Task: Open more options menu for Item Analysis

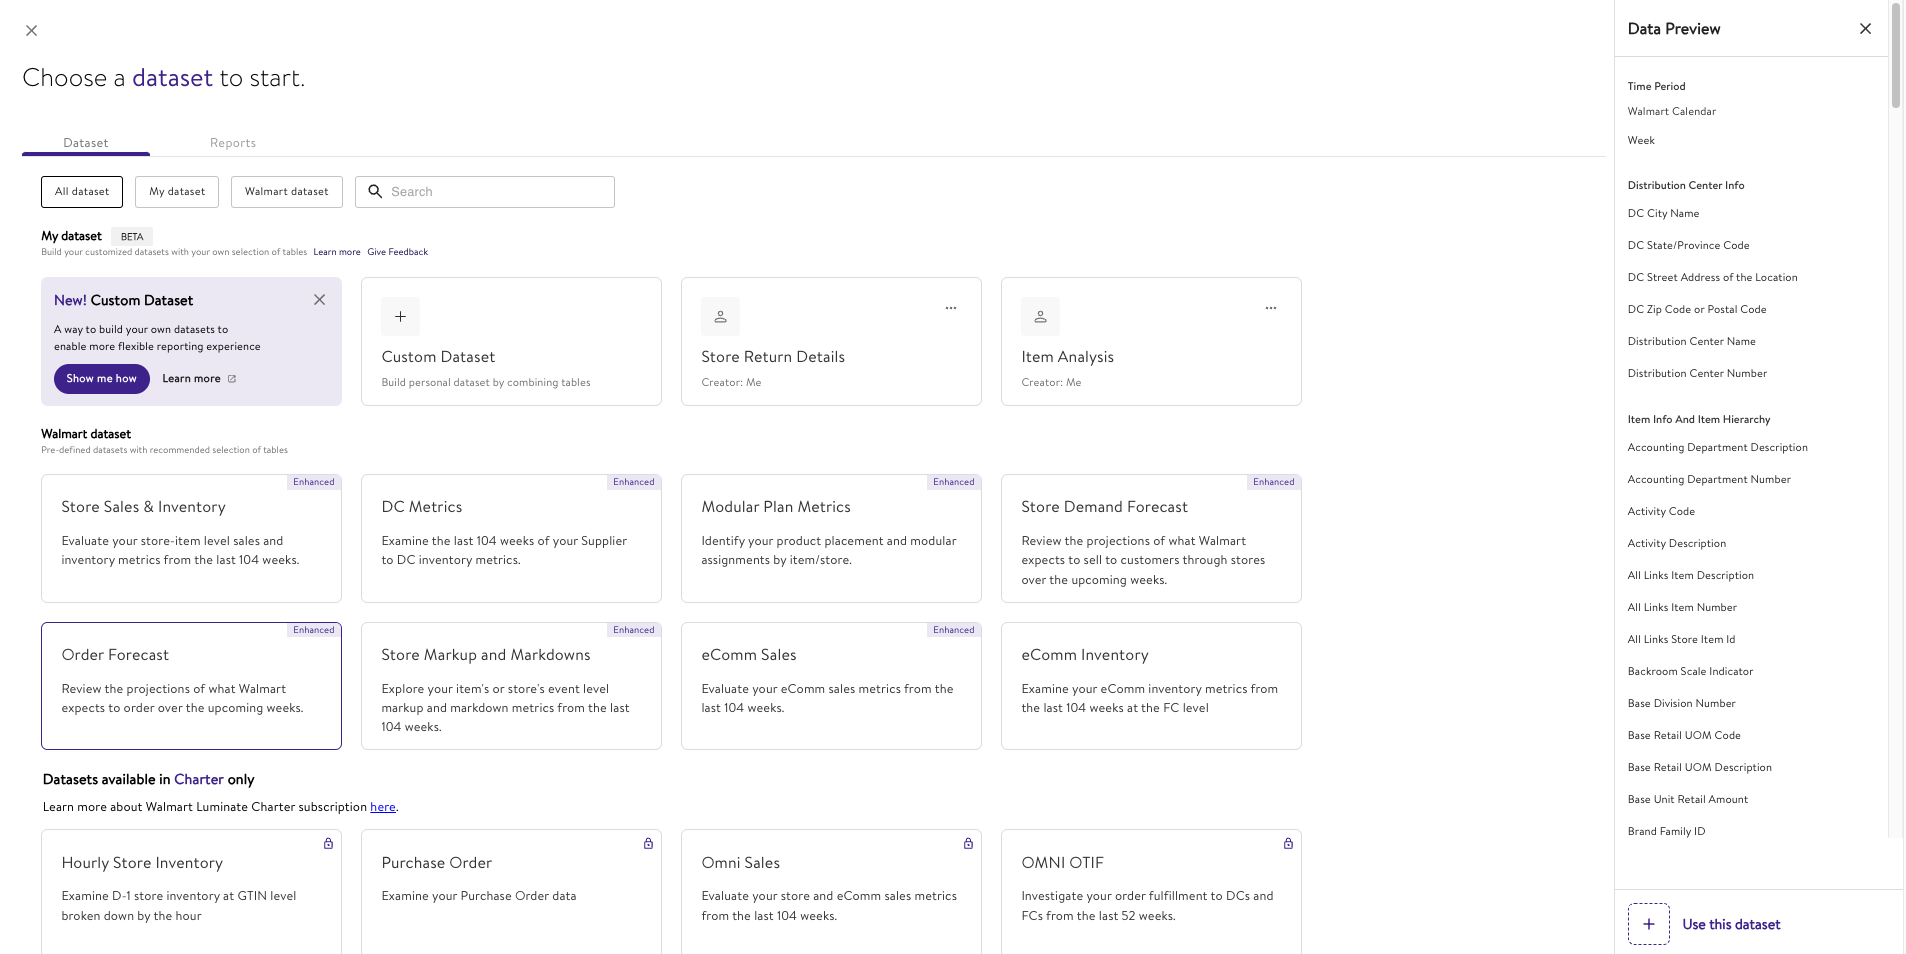Action: (x=1271, y=308)
